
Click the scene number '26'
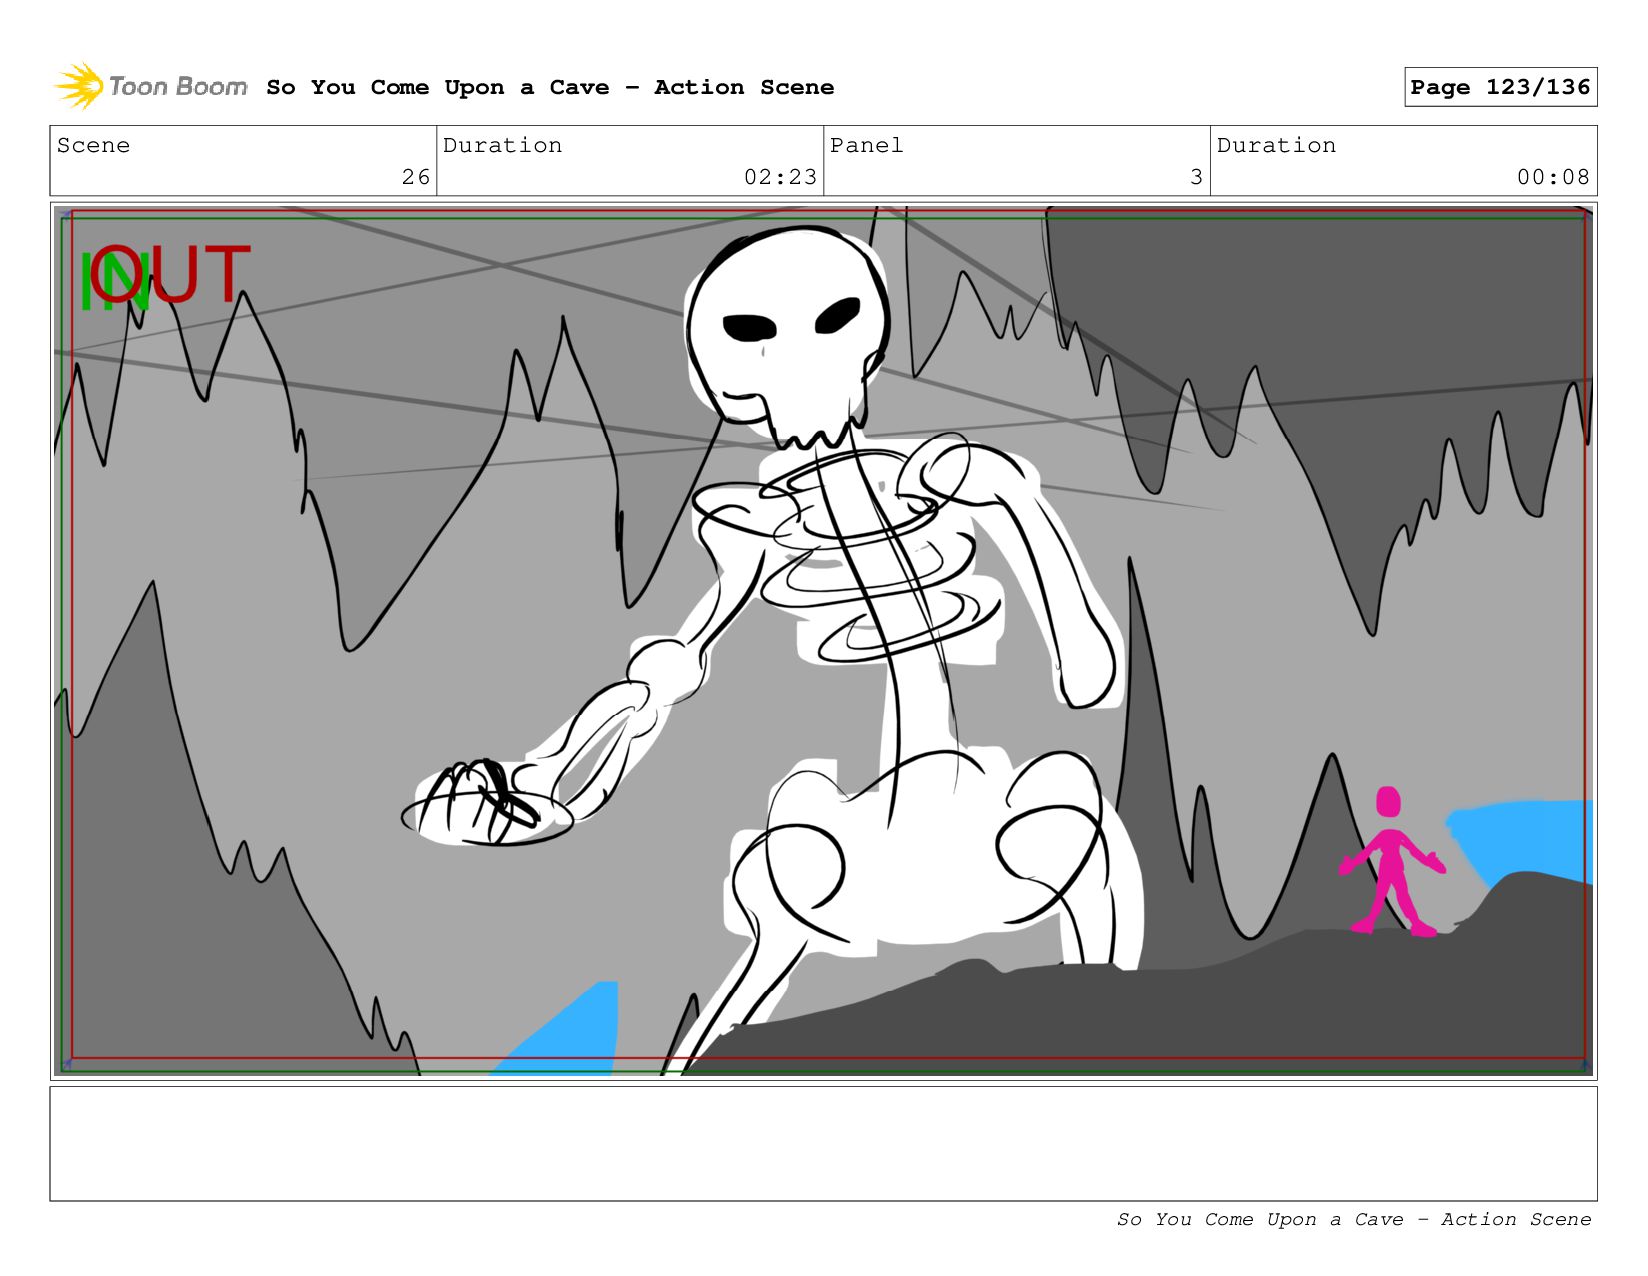pos(416,177)
